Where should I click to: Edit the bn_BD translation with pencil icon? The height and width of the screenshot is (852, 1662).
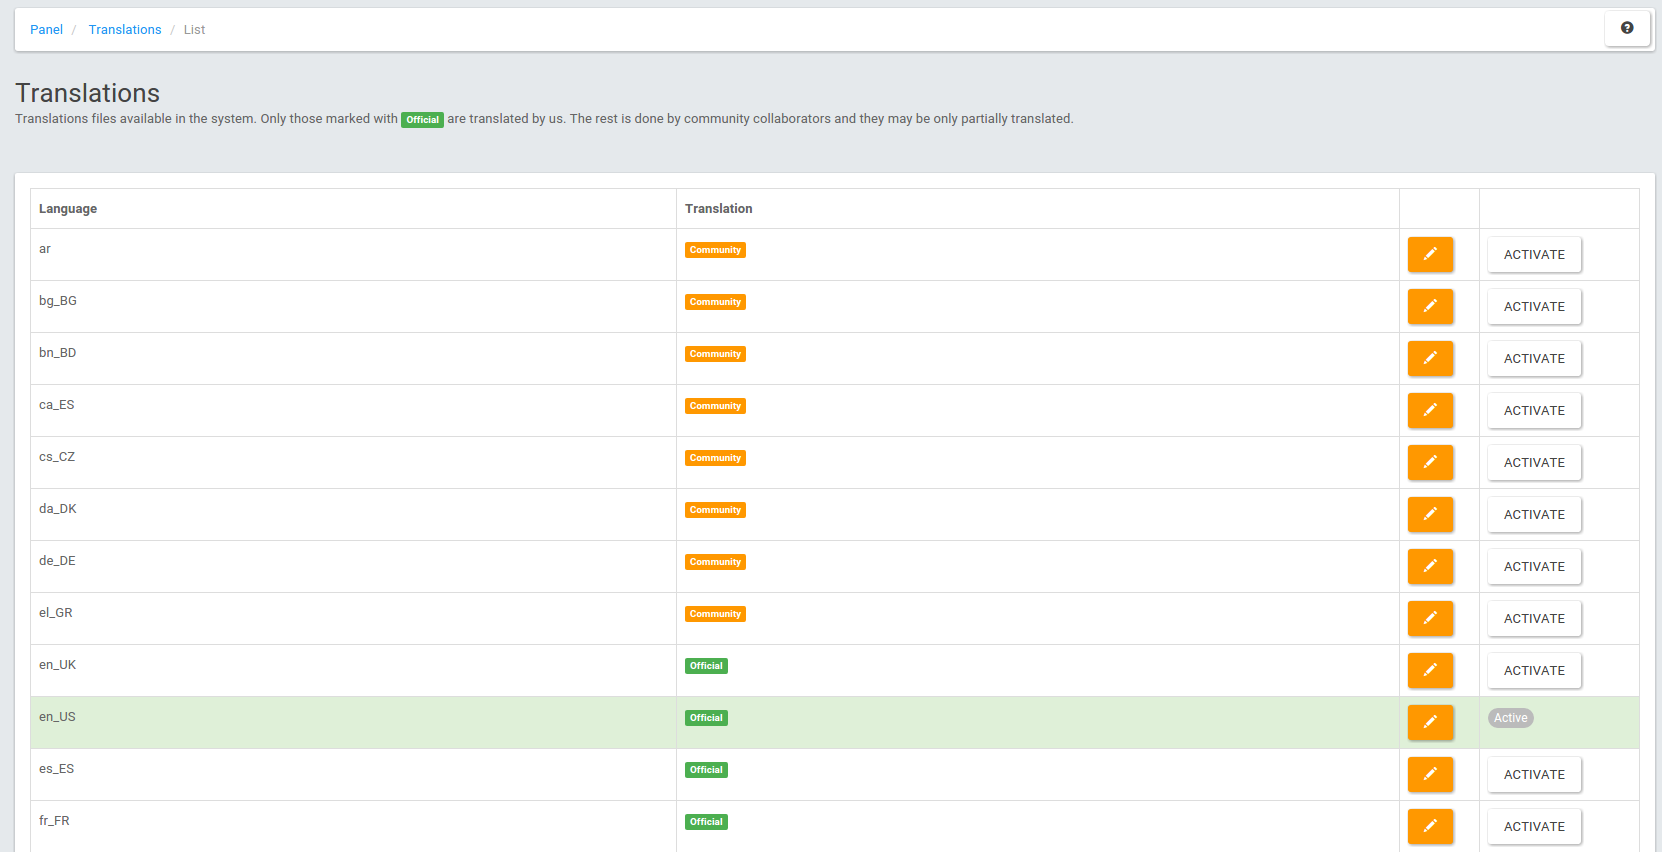pos(1430,358)
